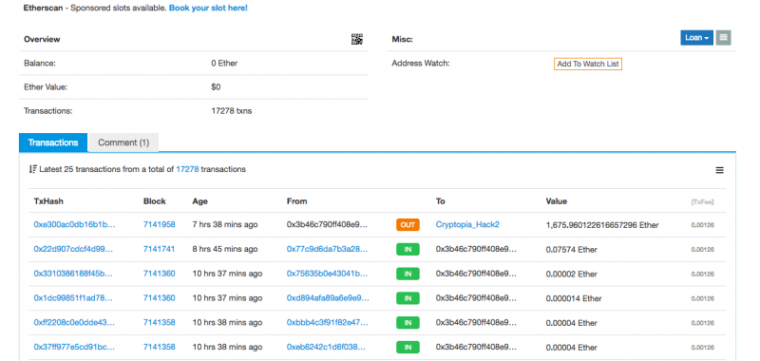Switch to the Comment (1) tab
This screenshot has width=760, height=361.
[124, 142]
